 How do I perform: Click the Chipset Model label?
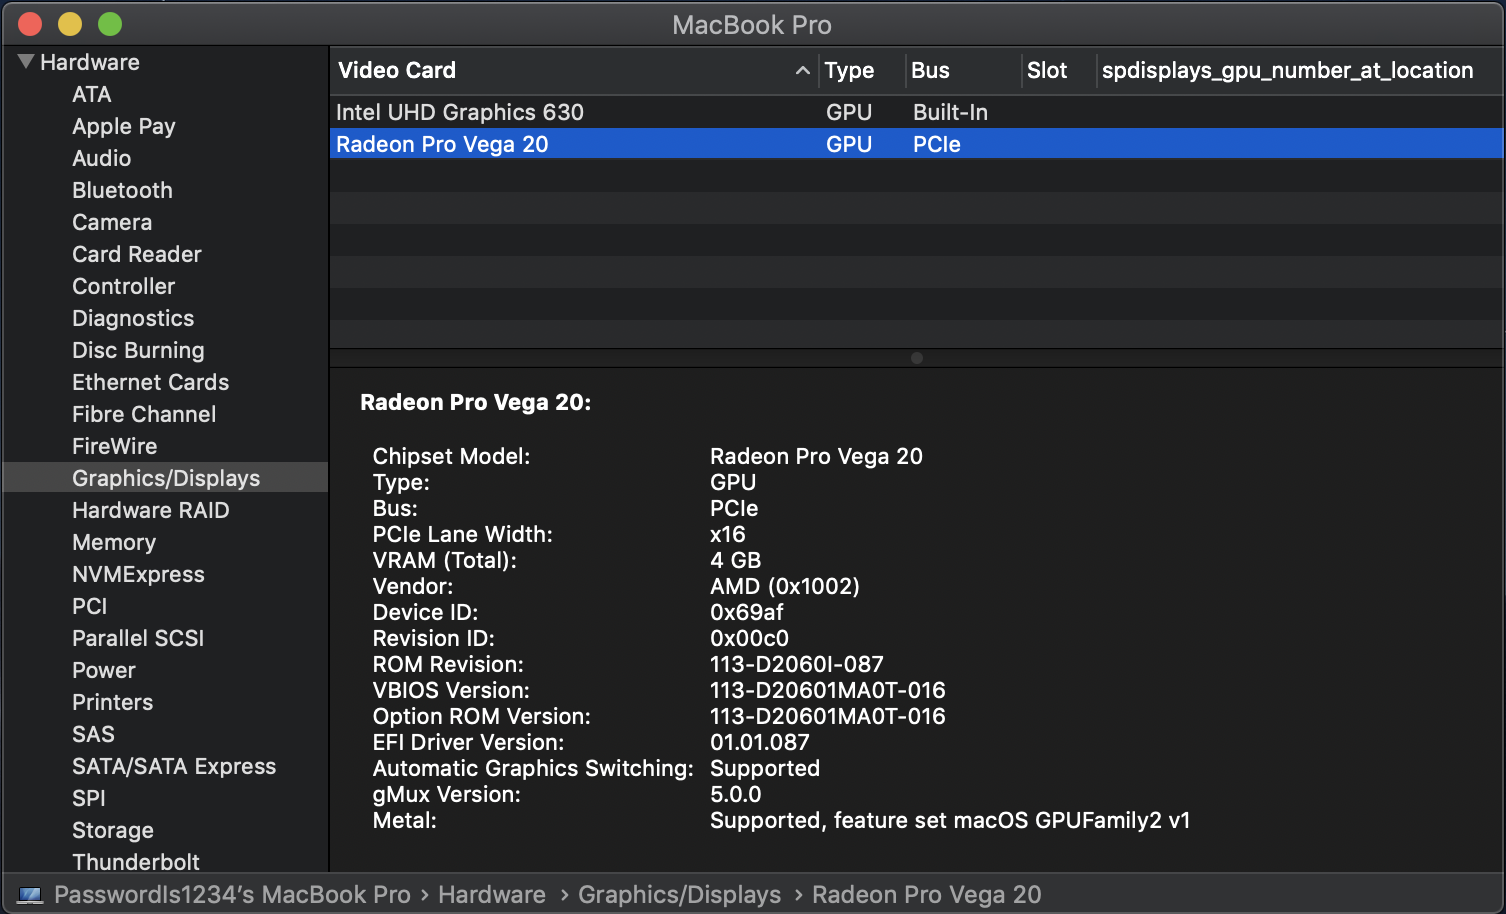452,456
